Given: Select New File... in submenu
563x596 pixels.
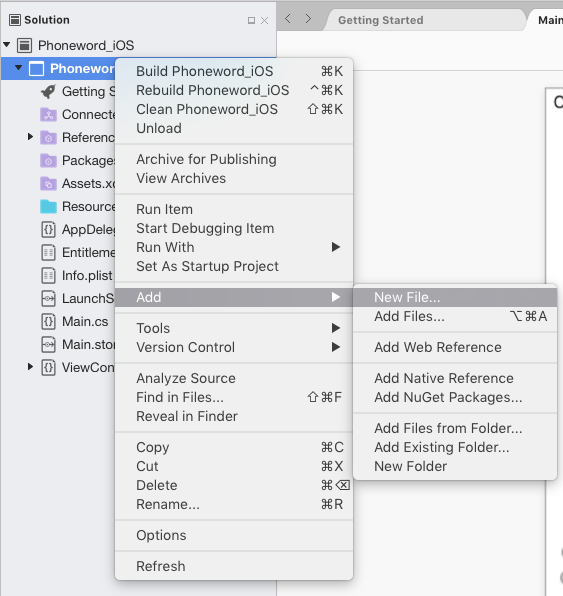Looking at the screenshot, I should [455, 297].
